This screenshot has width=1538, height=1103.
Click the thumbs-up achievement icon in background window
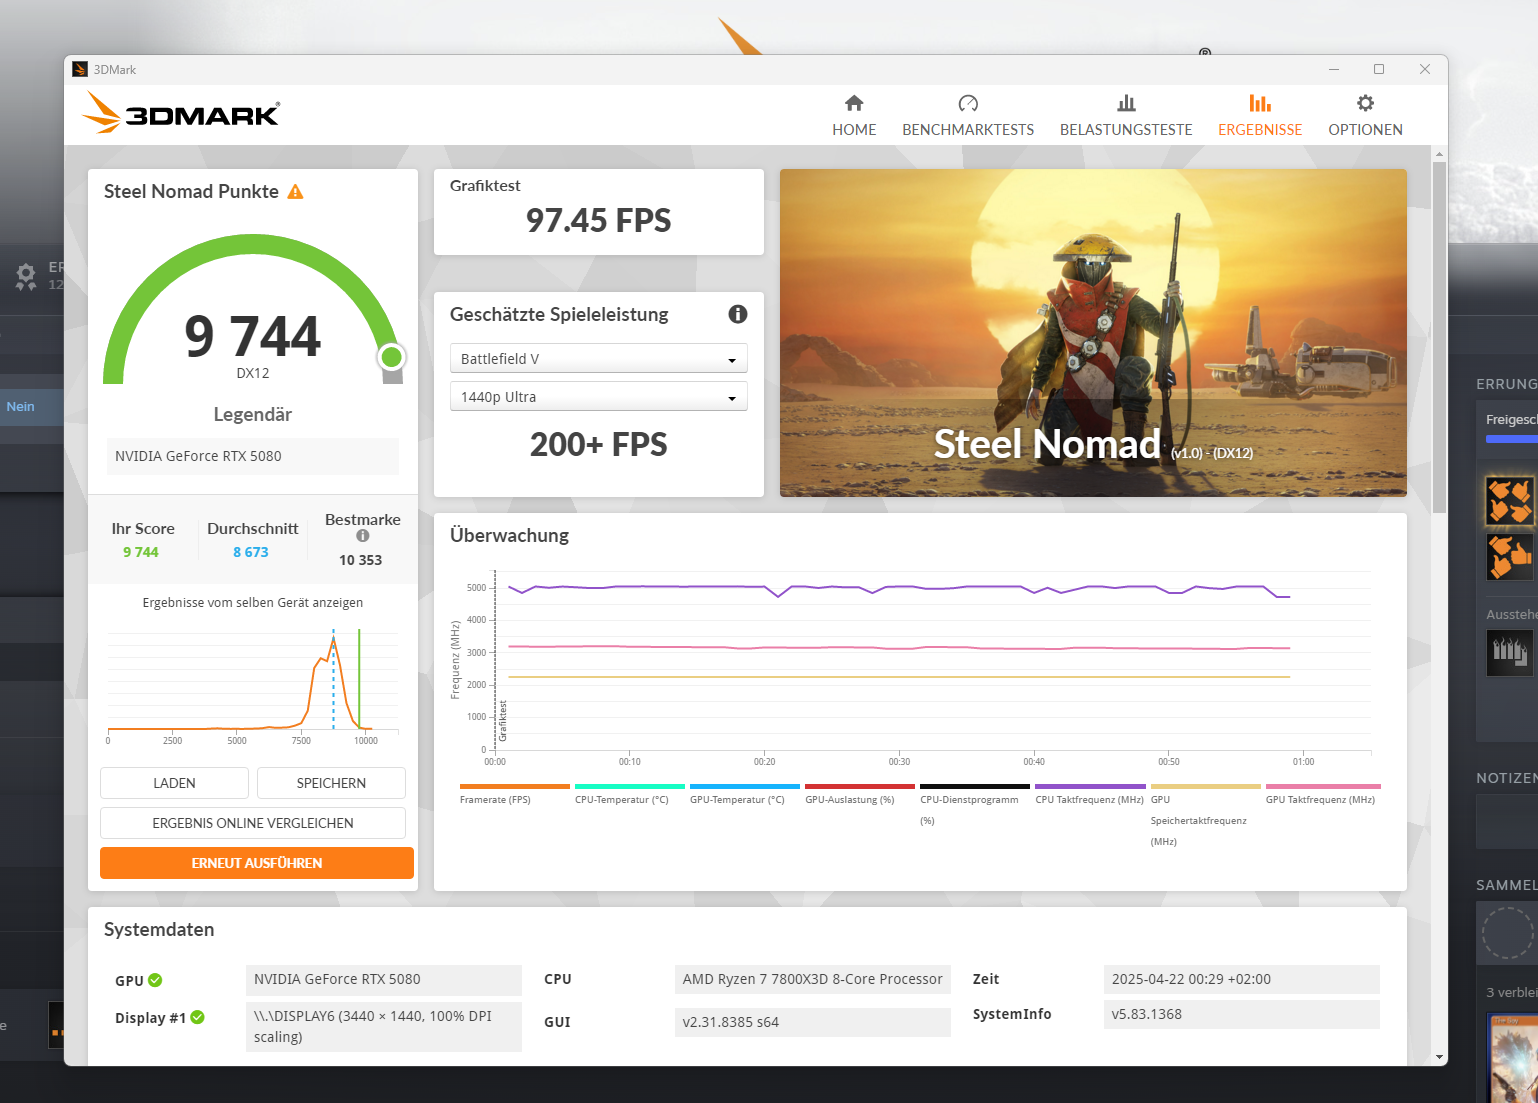(x=1510, y=557)
